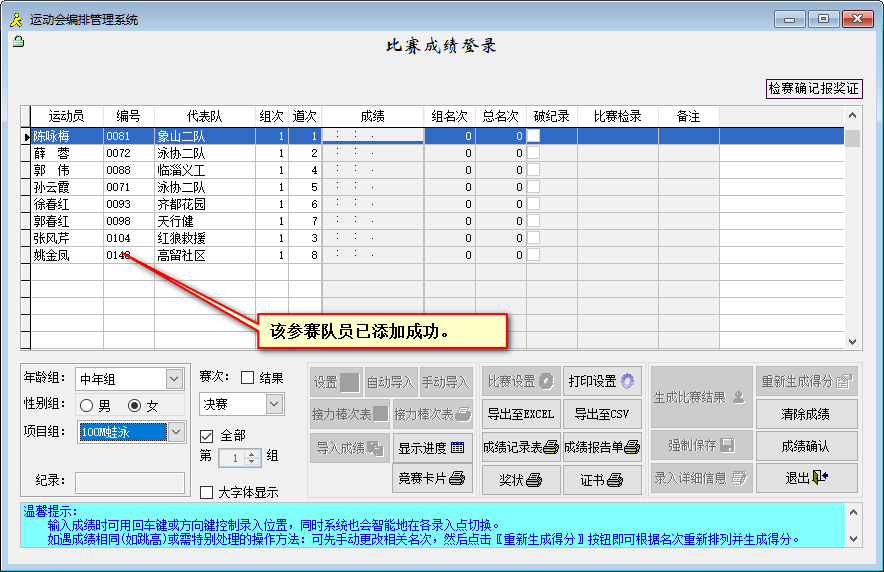Viewport: 884px width, 572px height.
Task: Expand the 赛次 决赛 dropdown
Action: 274,404
